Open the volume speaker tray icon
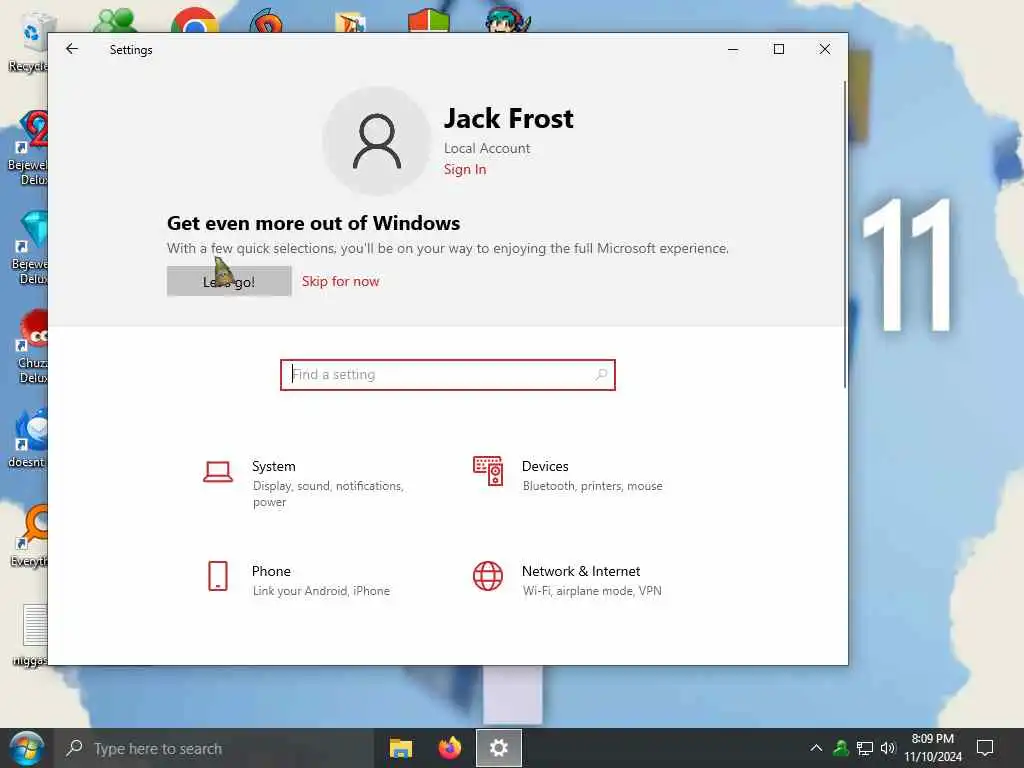The width and height of the screenshot is (1024, 768). (888, 748)
